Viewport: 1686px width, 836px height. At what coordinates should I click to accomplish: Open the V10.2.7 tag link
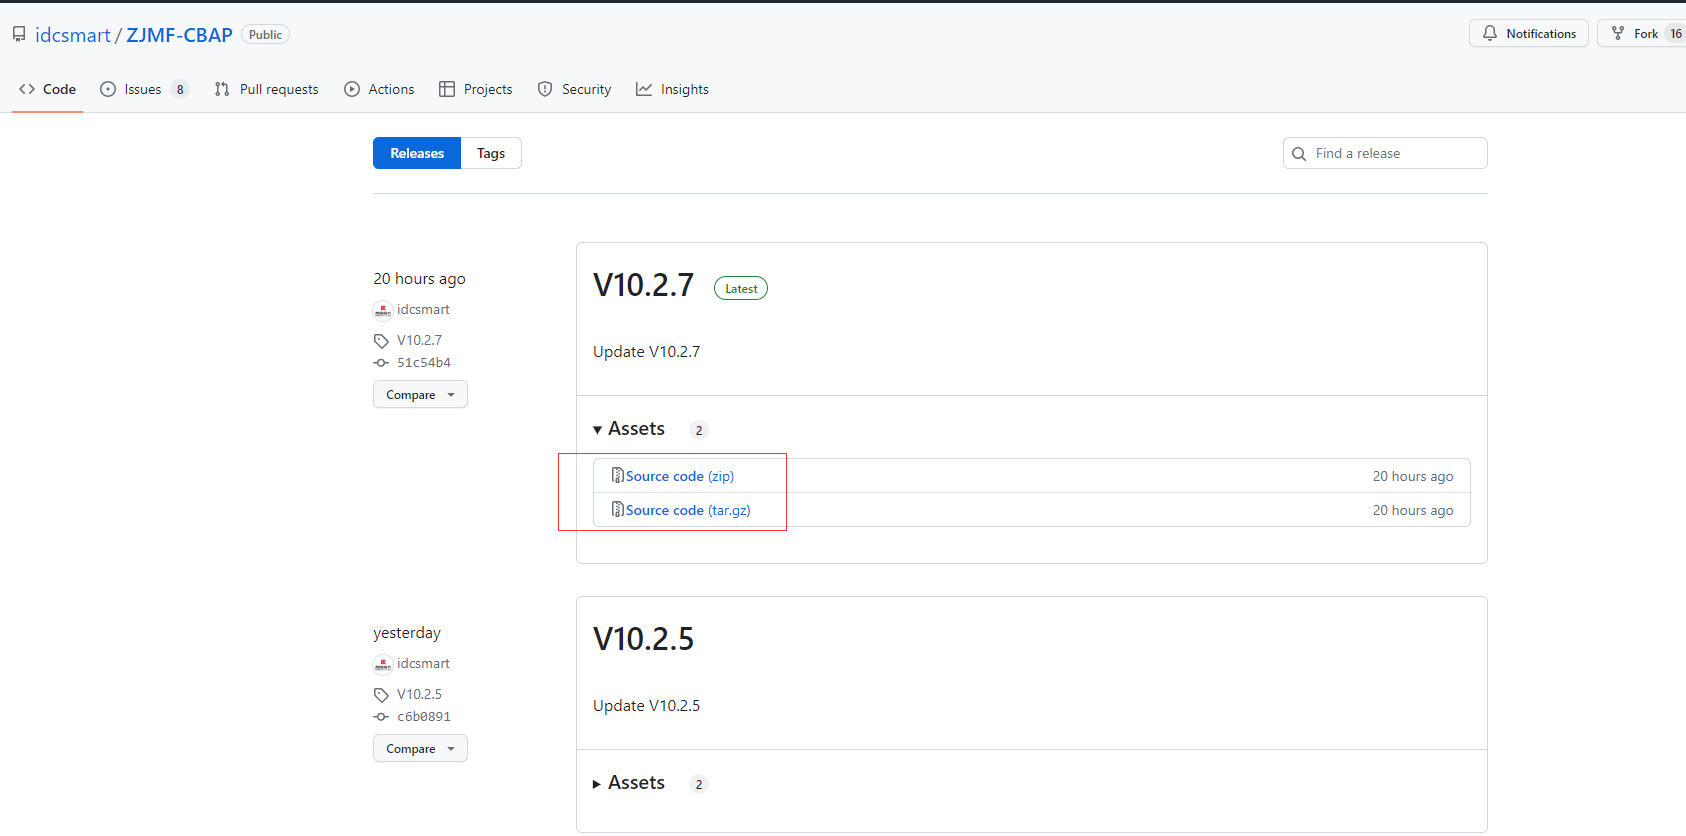coord(419,340)
